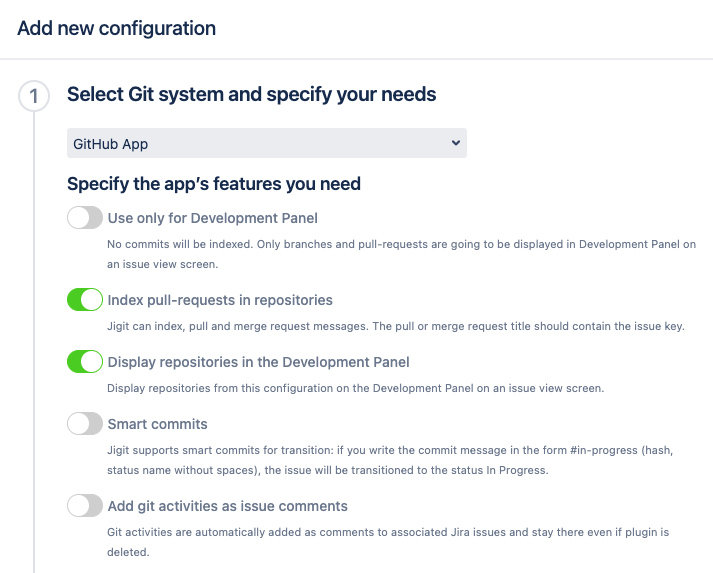Enable the Smart commits toggle
Viewport: 713px width, 573px height.
point(85,424)
